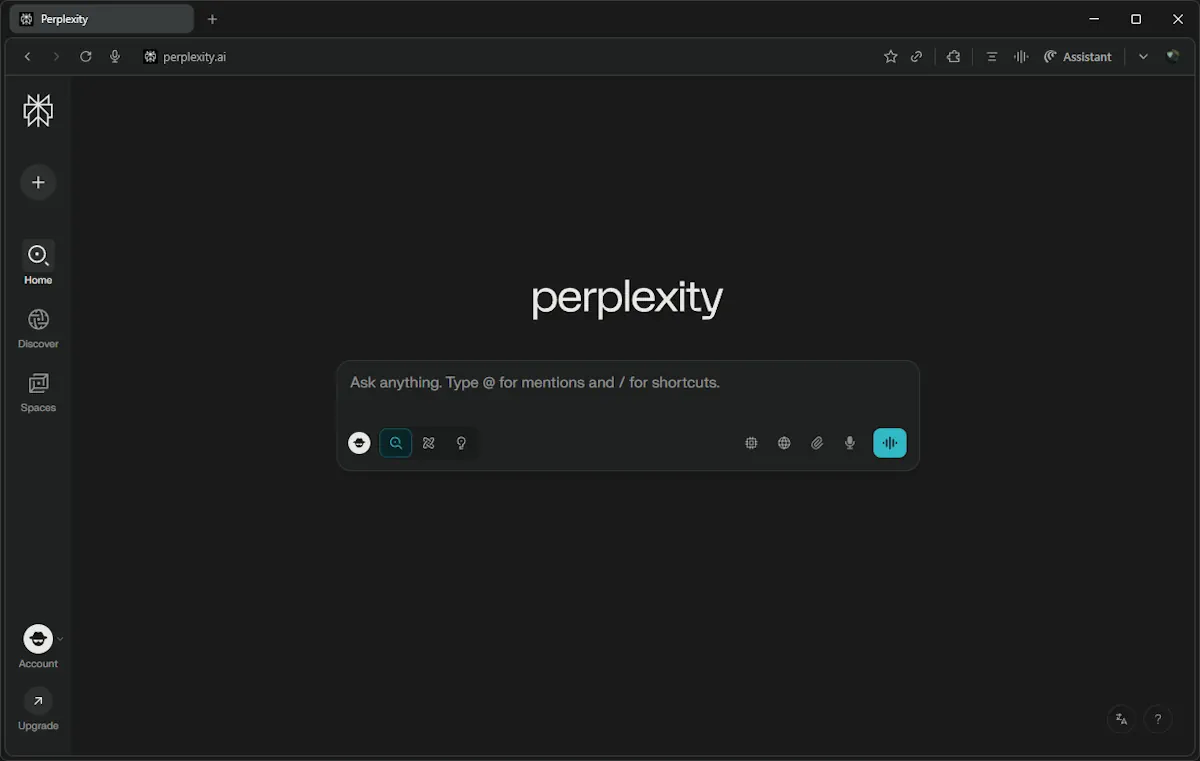Image resolution: width=1200 pixels, height=761 pixels.
Task: Click the Perplexity logo in the sidebar
Action: click(38, 111)
